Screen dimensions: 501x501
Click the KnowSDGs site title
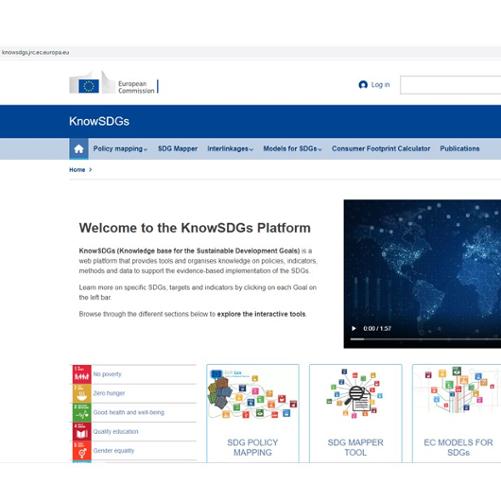point(99,121)
